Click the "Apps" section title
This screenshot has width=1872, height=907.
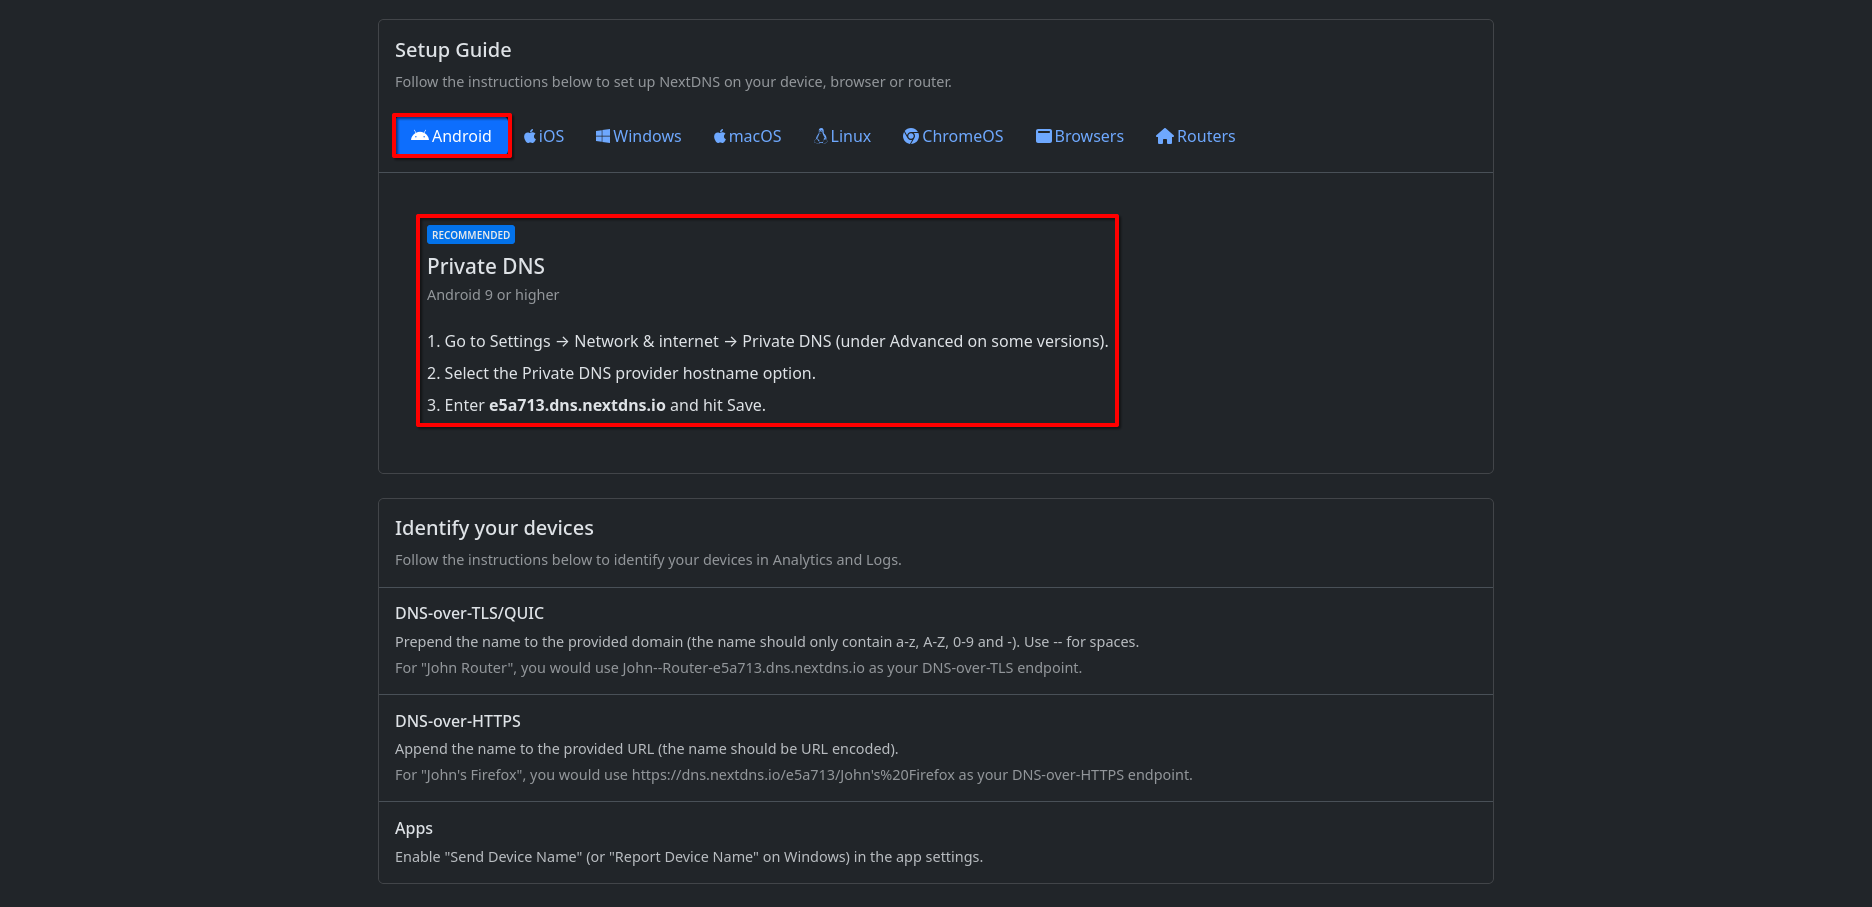414,828
